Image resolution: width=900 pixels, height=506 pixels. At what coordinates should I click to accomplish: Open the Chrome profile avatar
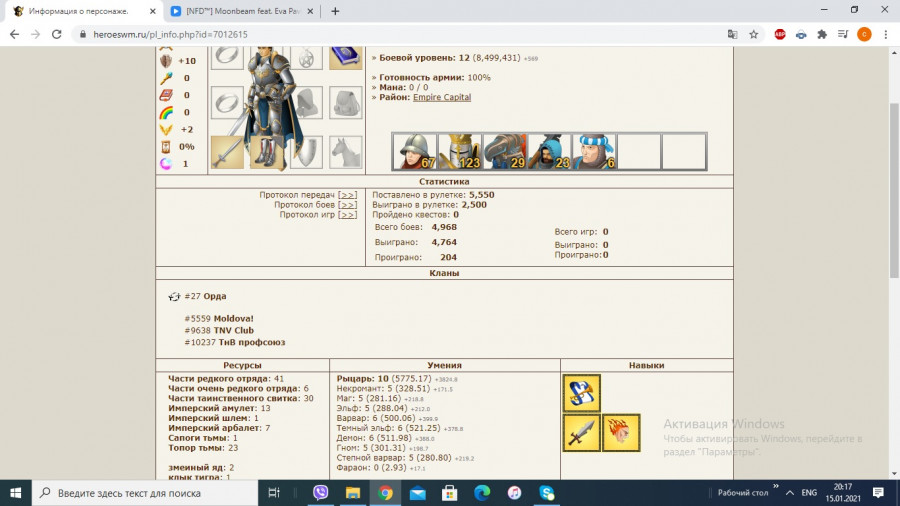864,34
